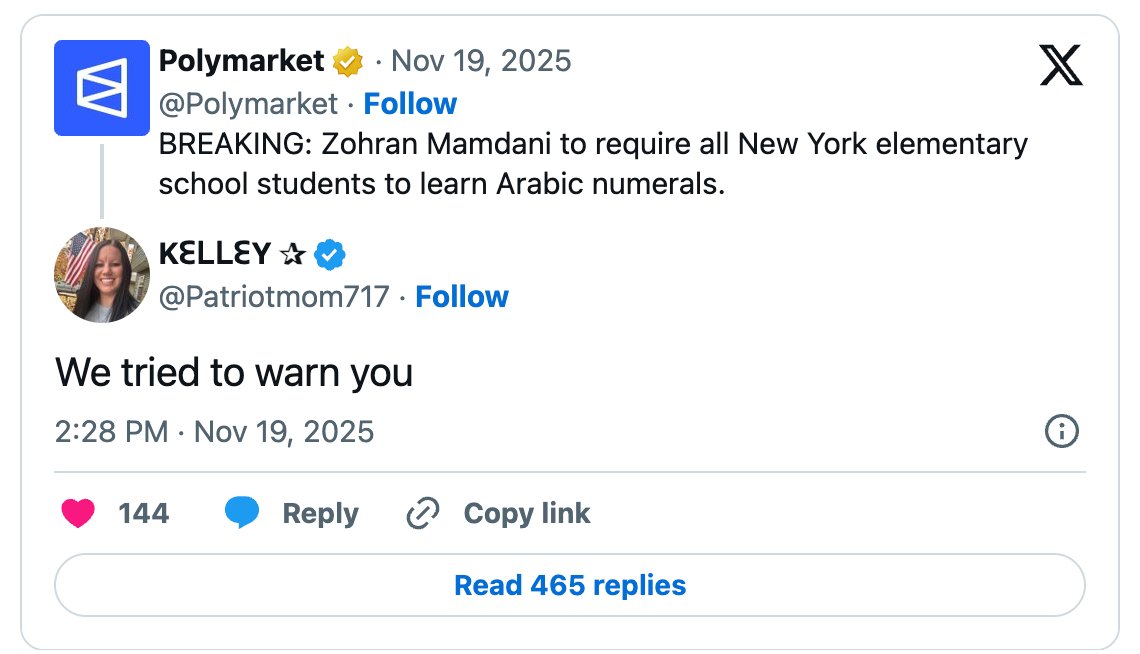Click the Reply text label
The image size is (1140, 654).
coord(320,514)
